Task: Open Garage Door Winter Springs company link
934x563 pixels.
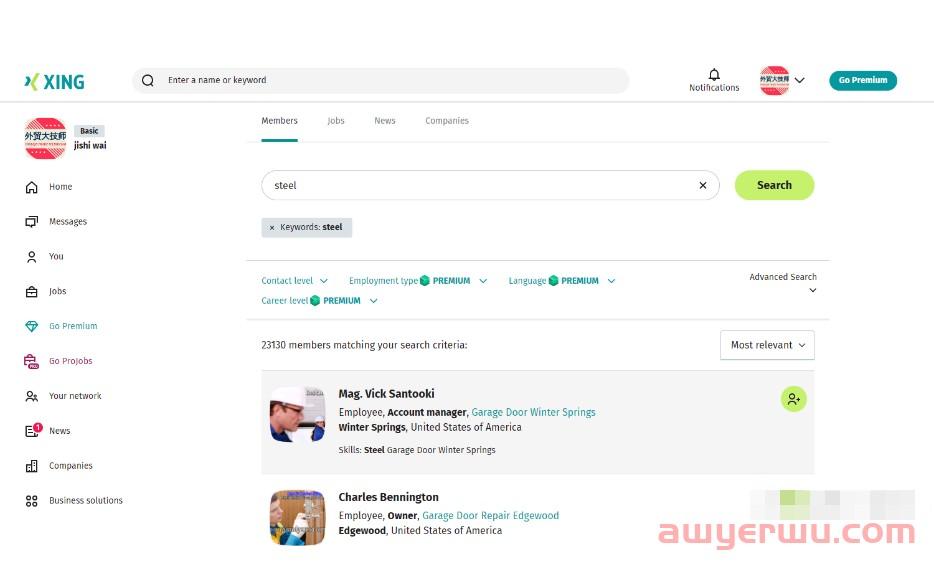Action: [x=533, y=412]
